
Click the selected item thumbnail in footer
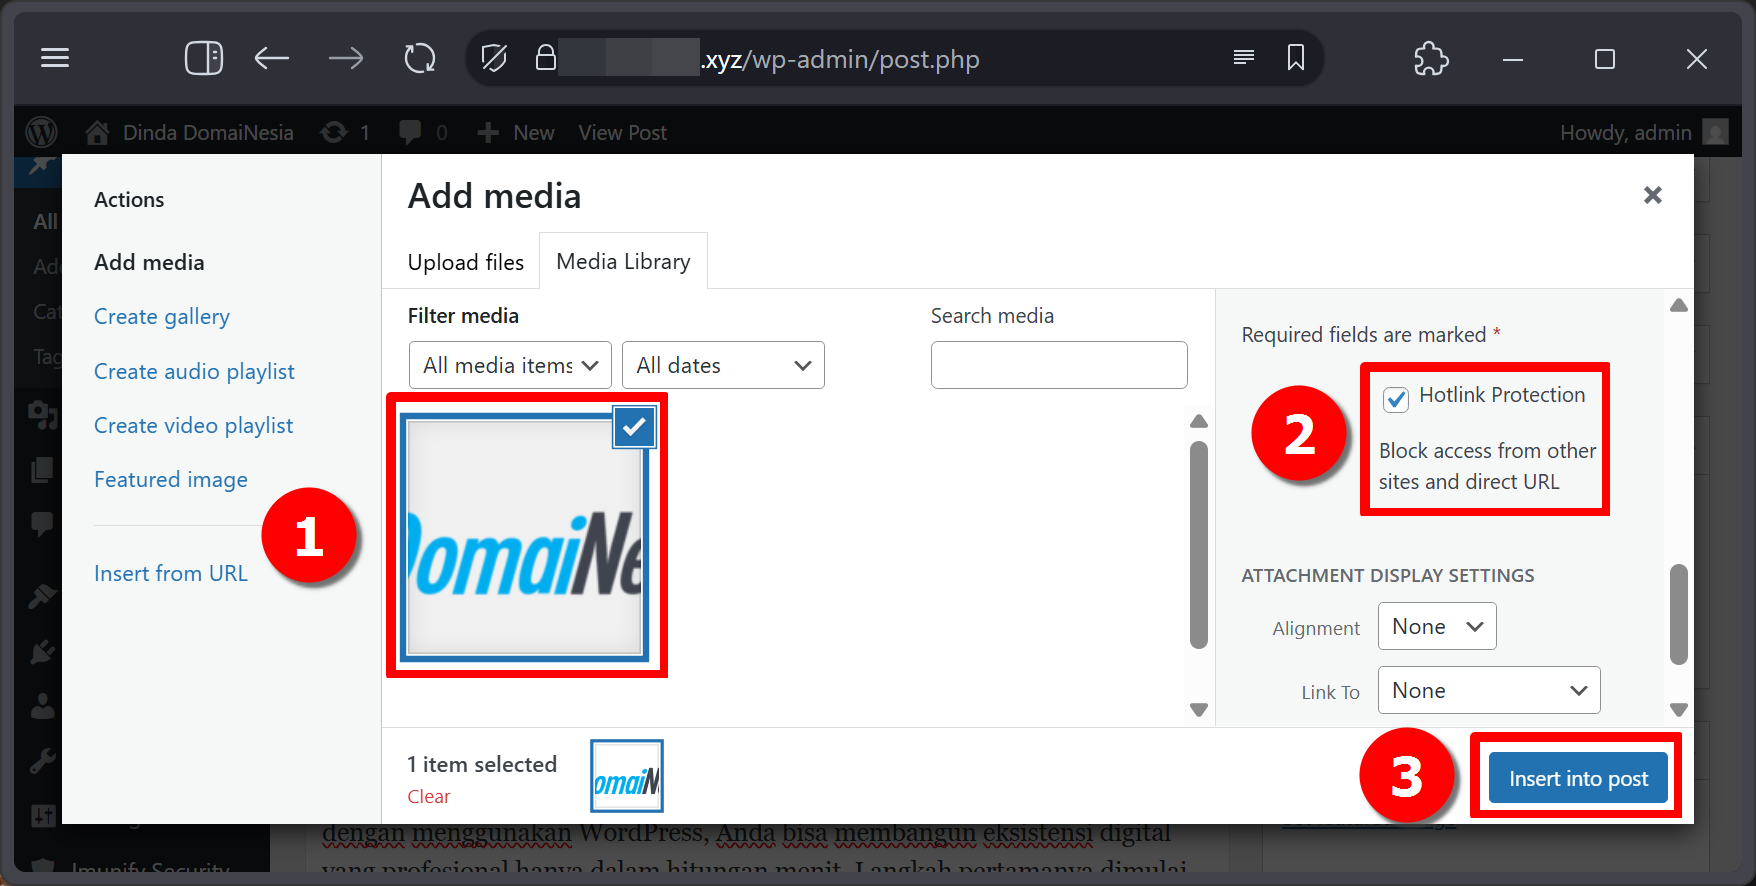pos(627,776)
